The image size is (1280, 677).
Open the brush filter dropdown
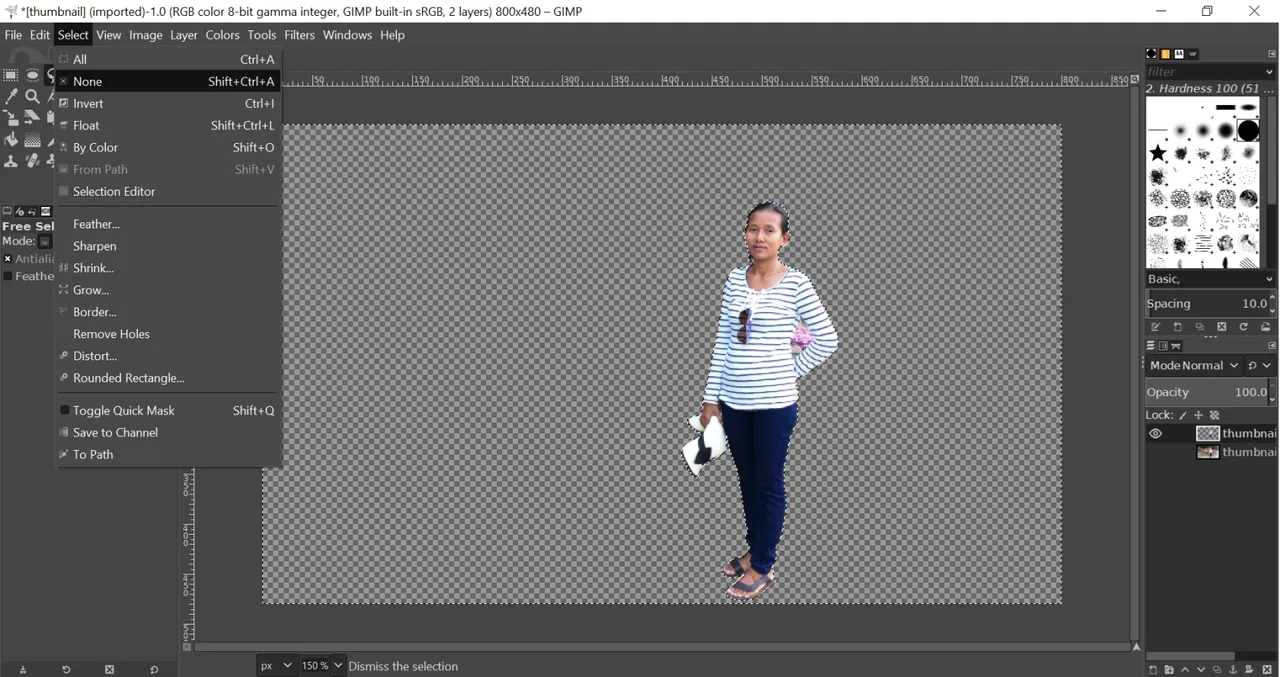(x=1270, y=72)
